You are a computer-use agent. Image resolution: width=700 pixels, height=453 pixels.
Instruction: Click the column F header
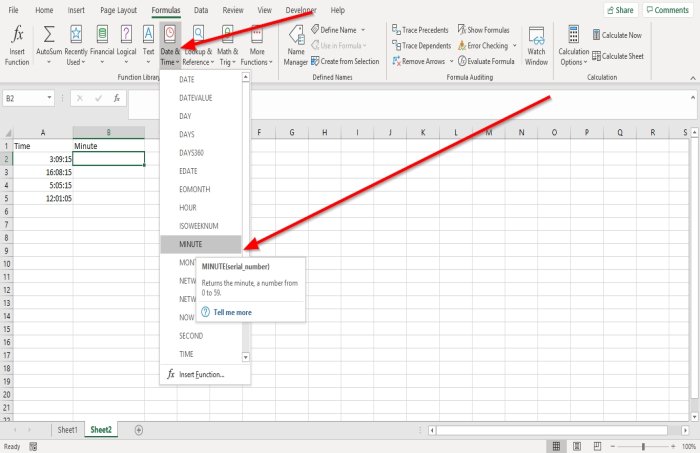click(259, 132)
